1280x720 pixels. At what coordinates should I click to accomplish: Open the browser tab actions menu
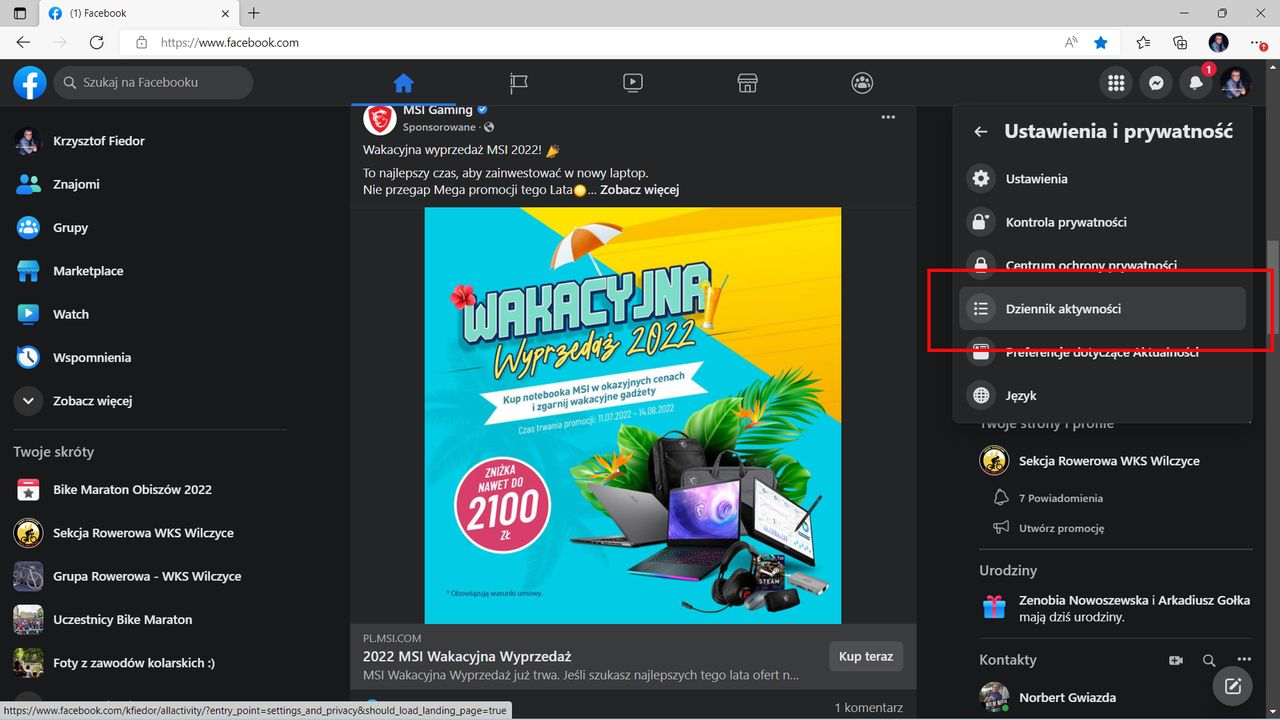point(20,13)
